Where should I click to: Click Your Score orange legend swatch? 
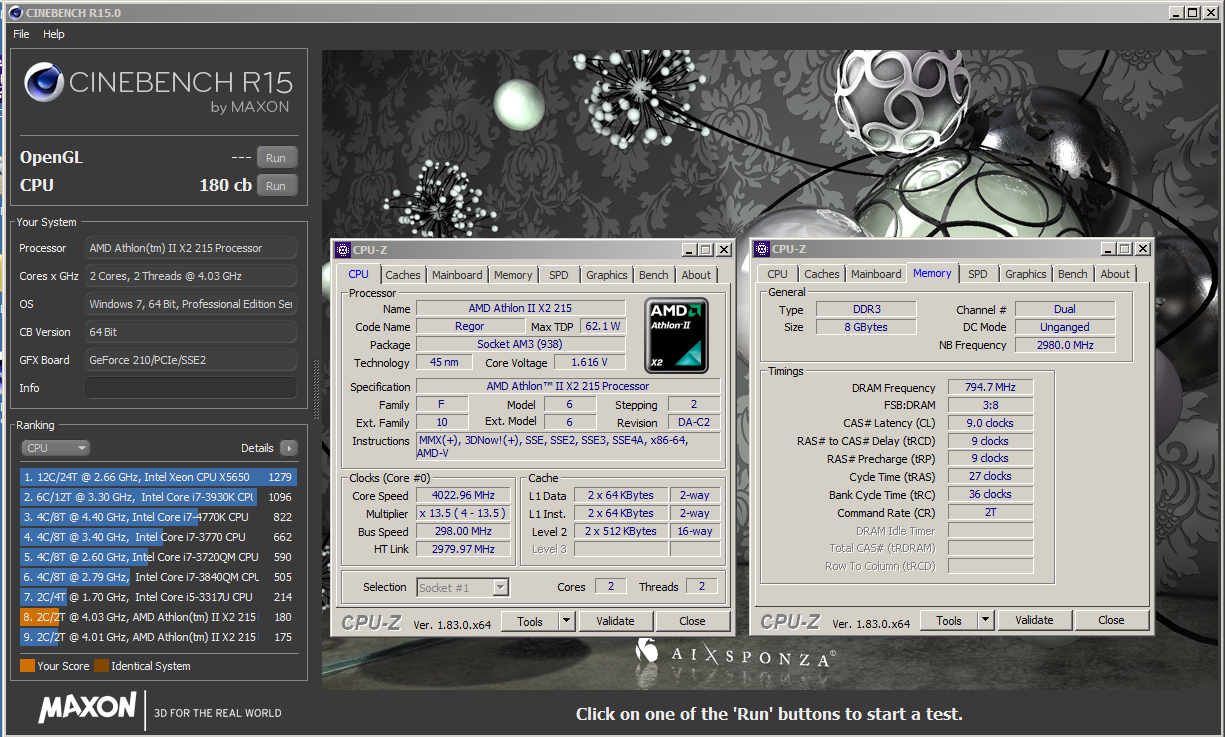[x=27, y=666]
